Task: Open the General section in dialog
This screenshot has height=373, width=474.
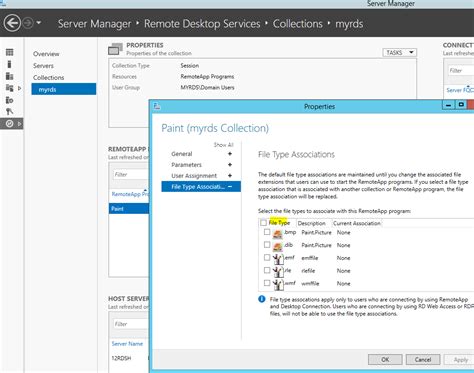Action: [182, 154]
